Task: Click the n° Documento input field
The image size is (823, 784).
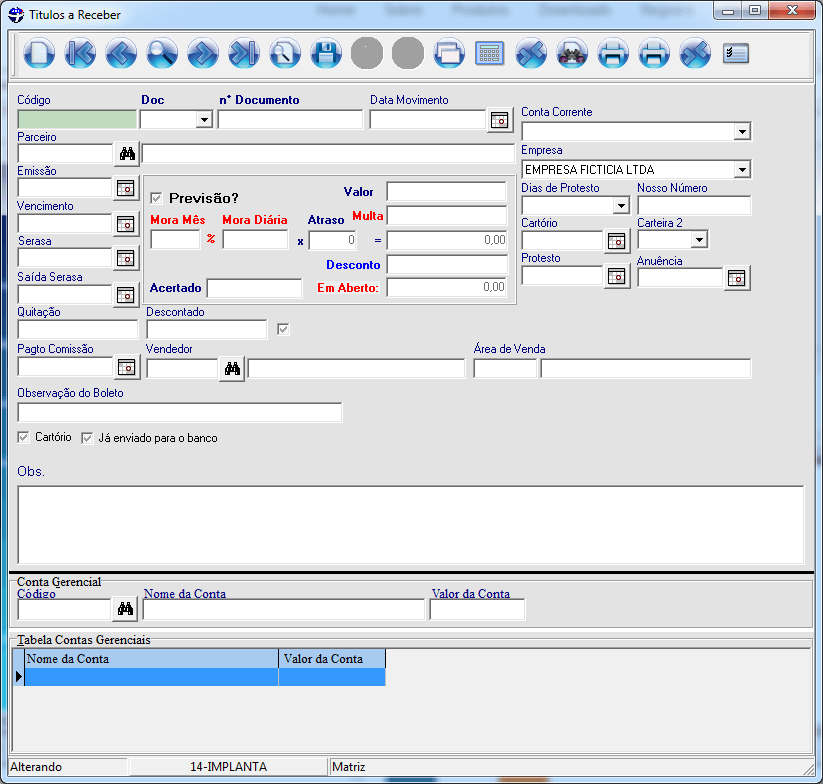Action: (290, 120)
